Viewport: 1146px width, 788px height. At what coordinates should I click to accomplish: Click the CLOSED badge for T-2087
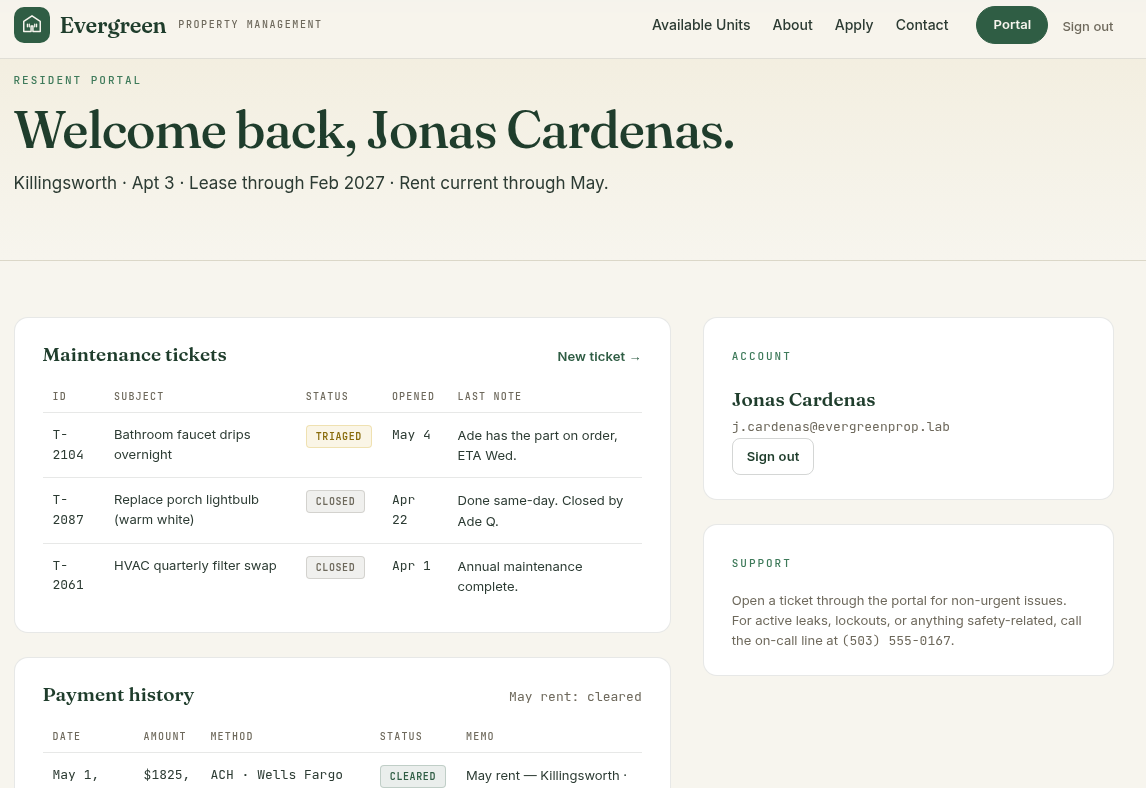(335, 501)
